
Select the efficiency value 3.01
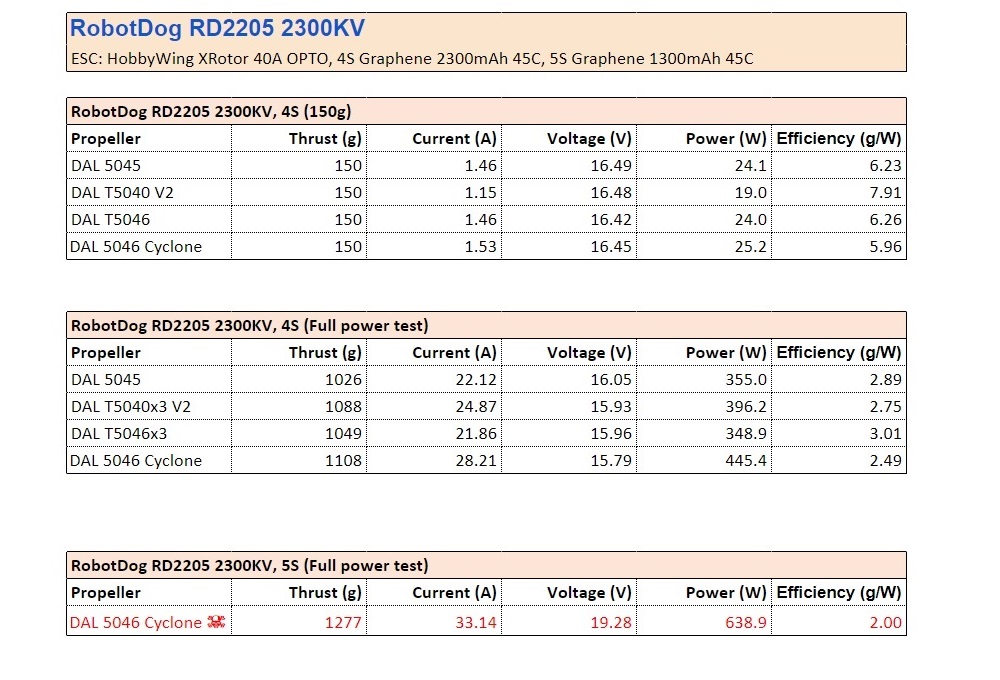[x=885, y=434]
